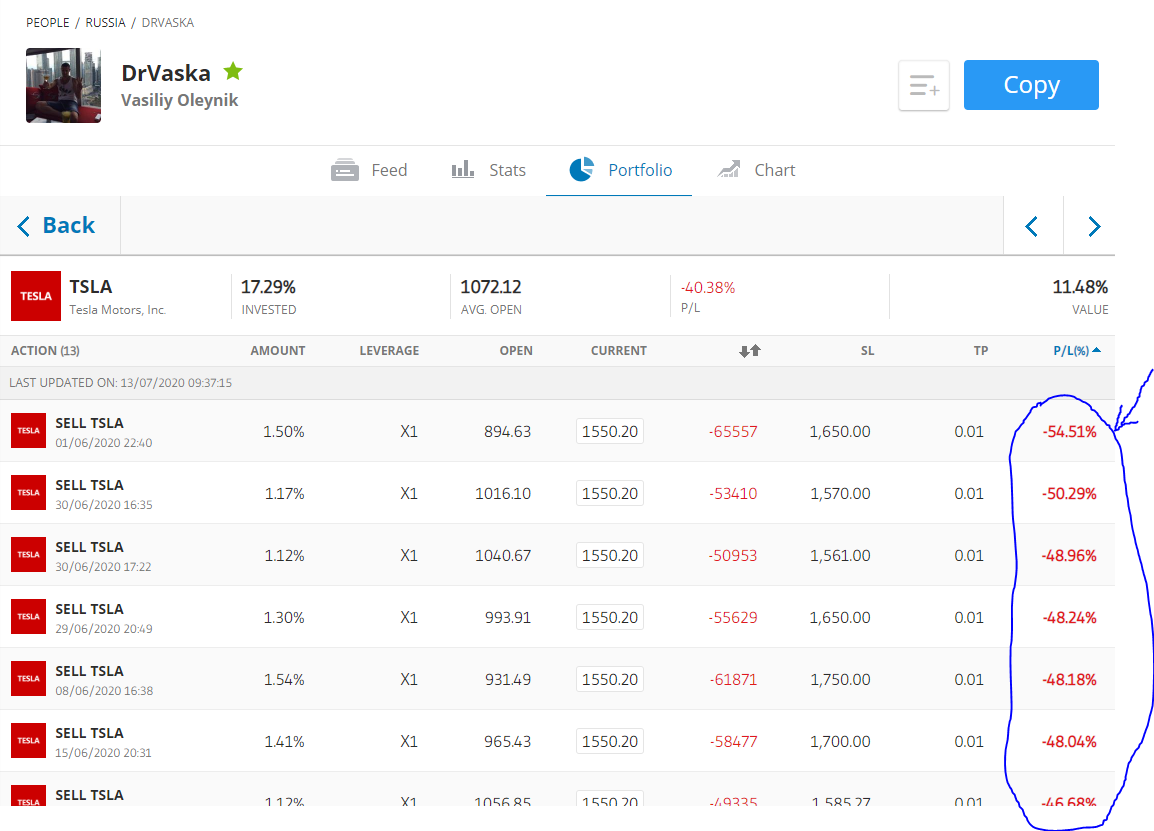The height and width of the screenshot is (831, 1154).
Task: Click TESLA icon in 08/06/2020 16:38 row
Action: (x=29, y=679)
